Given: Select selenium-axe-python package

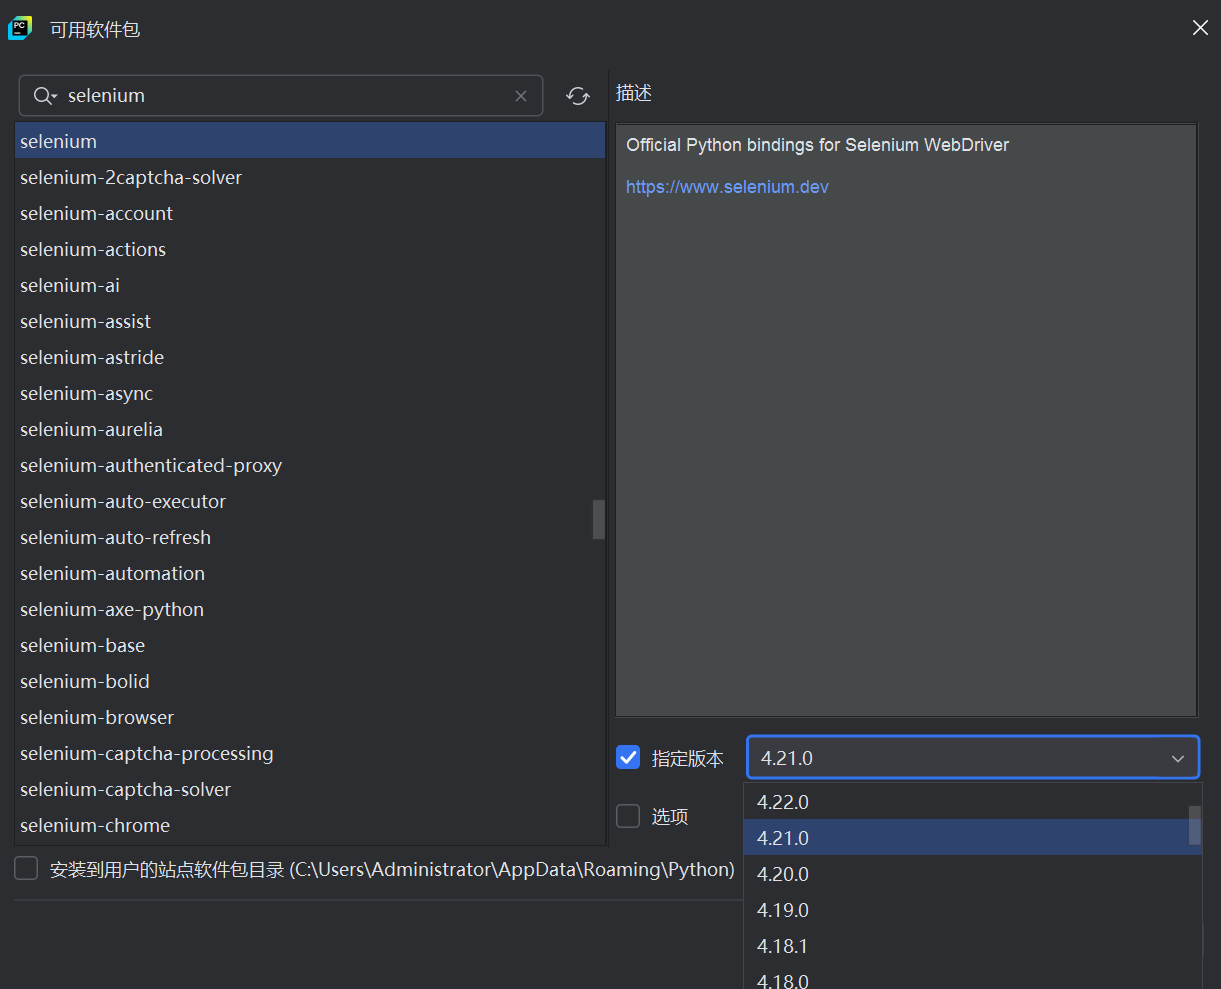Looking at the screenshot, I should pyautogui.click(x=310, y=609).
